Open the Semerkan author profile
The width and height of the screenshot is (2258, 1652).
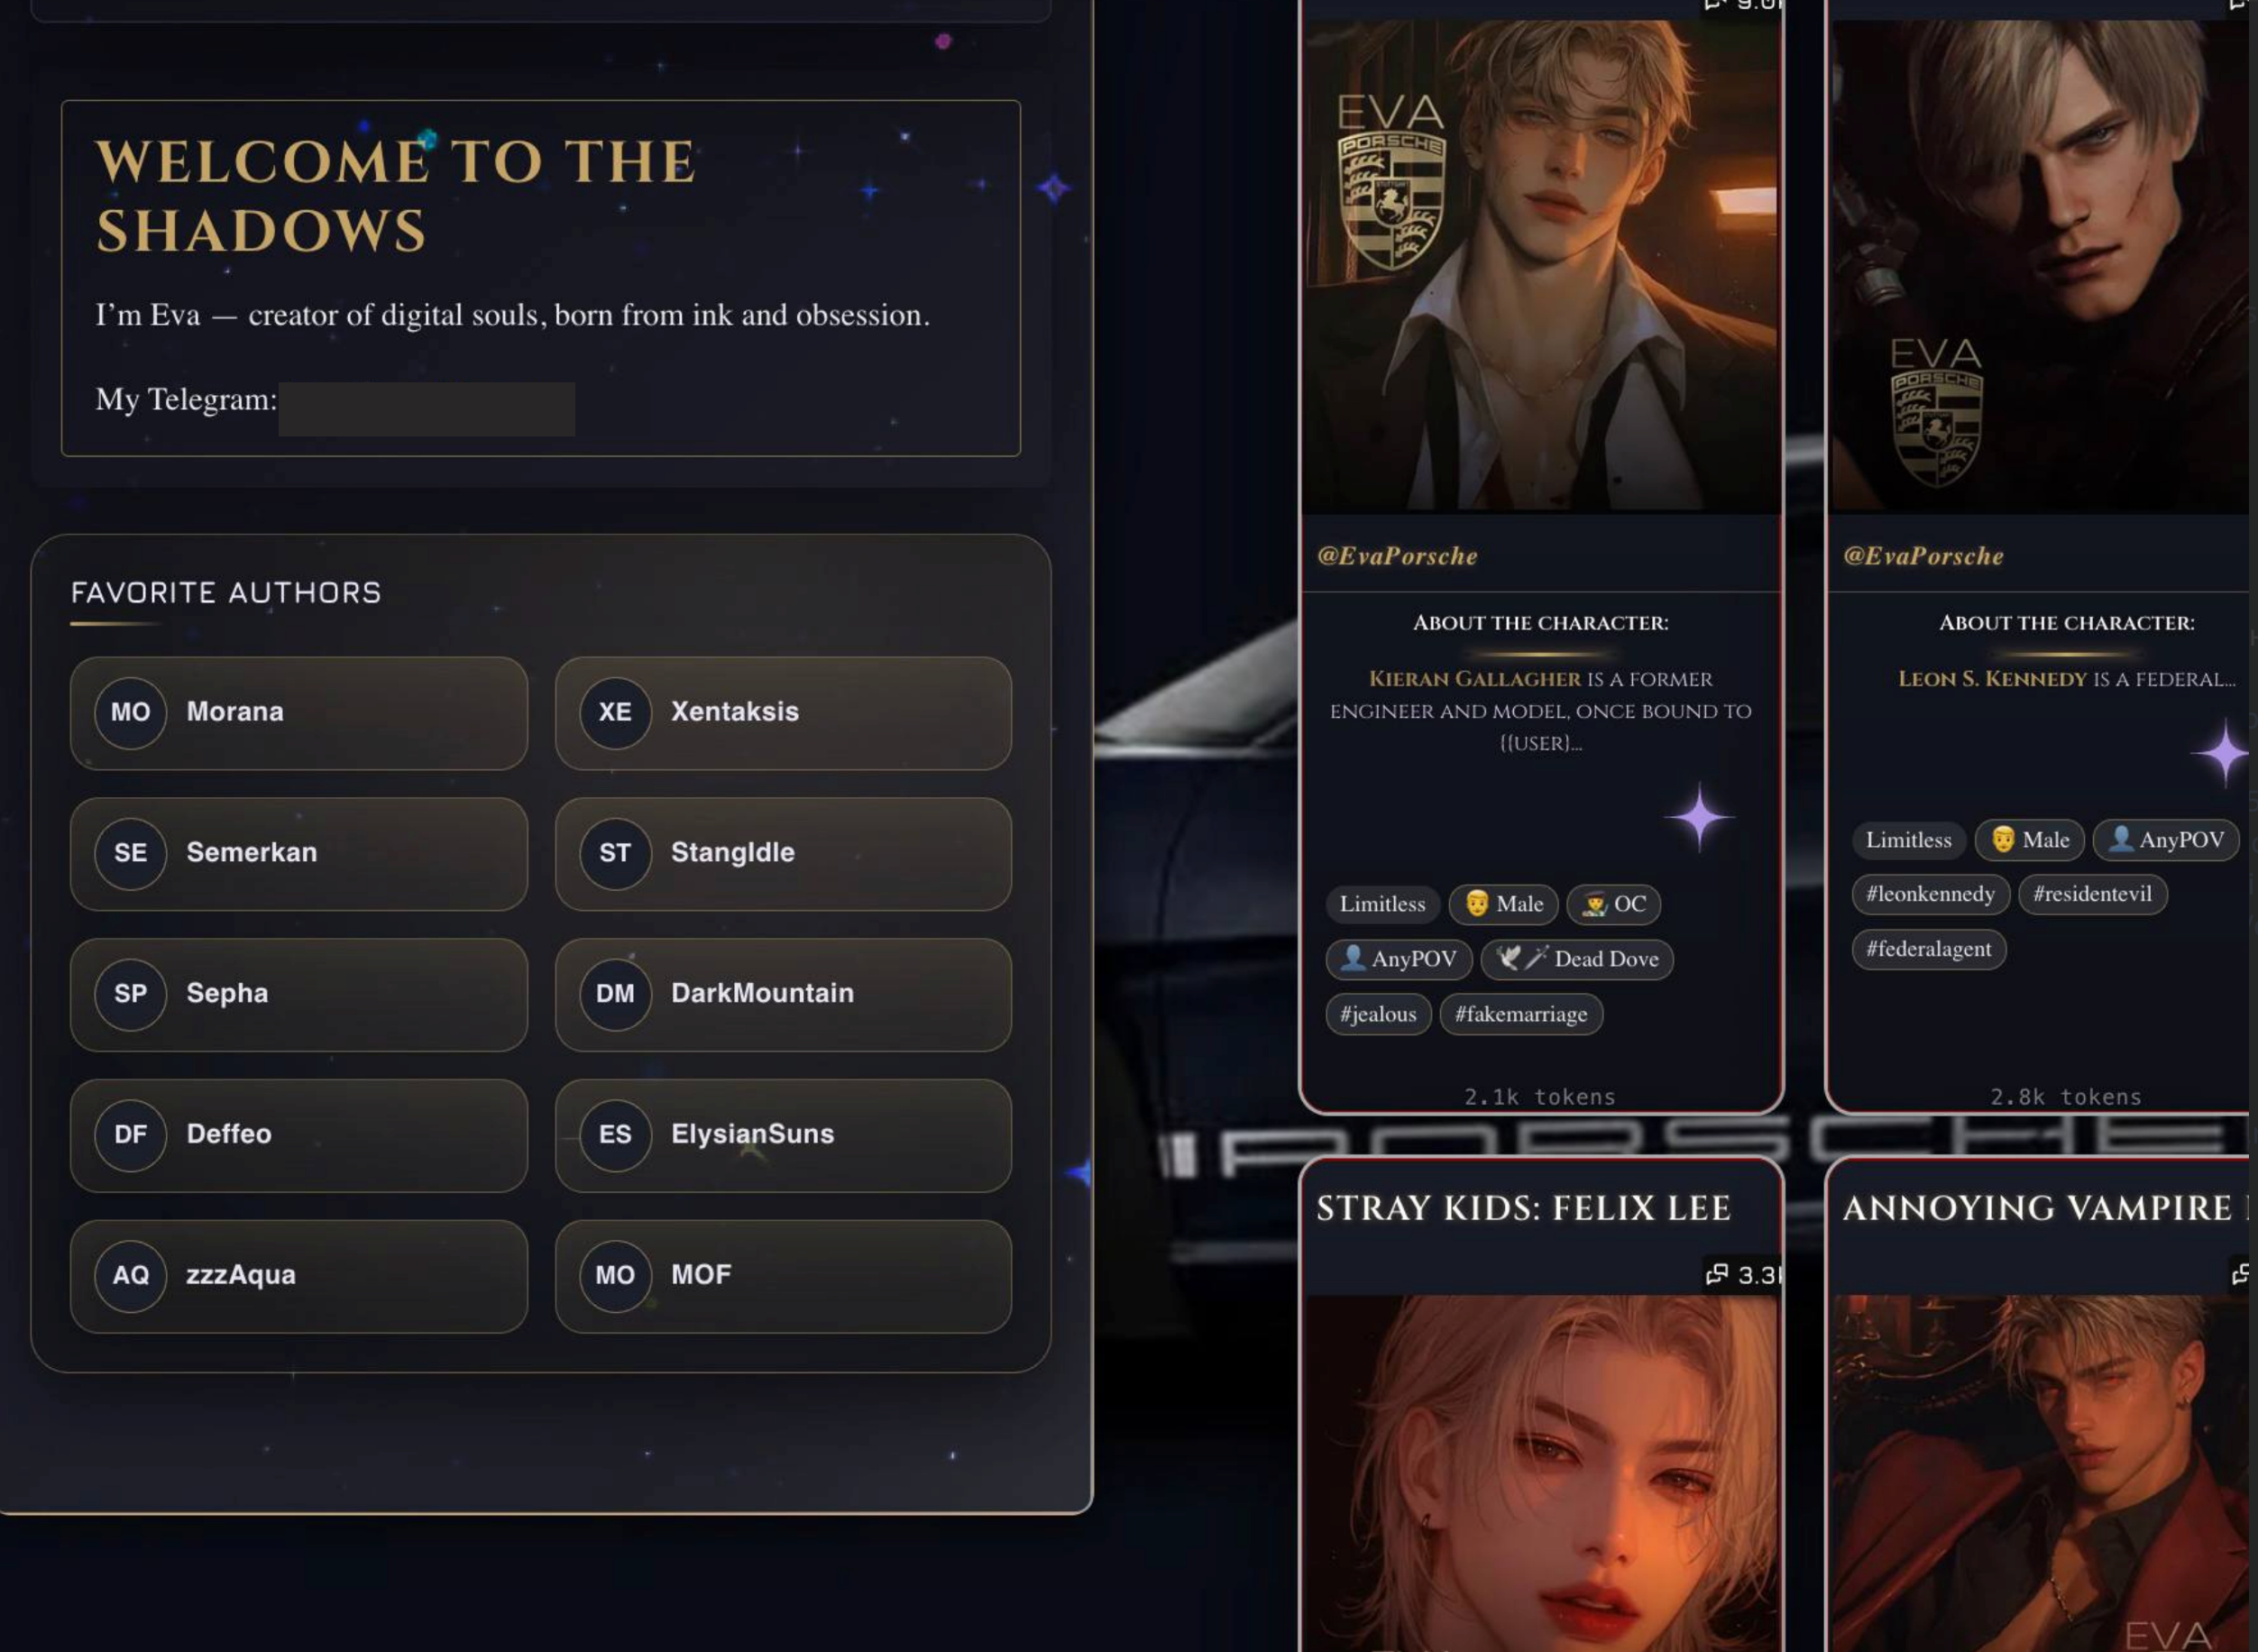tap(299, 854)
